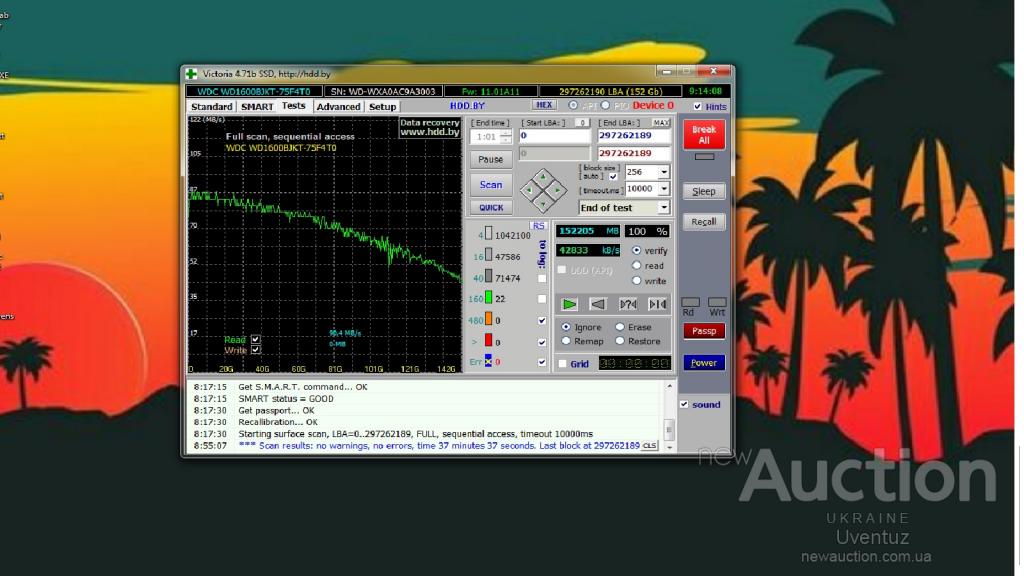Switch to the Standard tab
This screenshot has height=576, width=1024.
(211, 106)
